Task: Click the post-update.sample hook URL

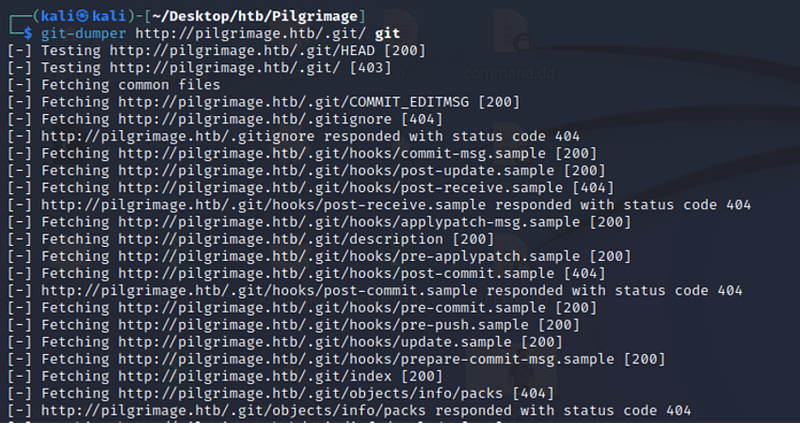Action: pos(336,171)
